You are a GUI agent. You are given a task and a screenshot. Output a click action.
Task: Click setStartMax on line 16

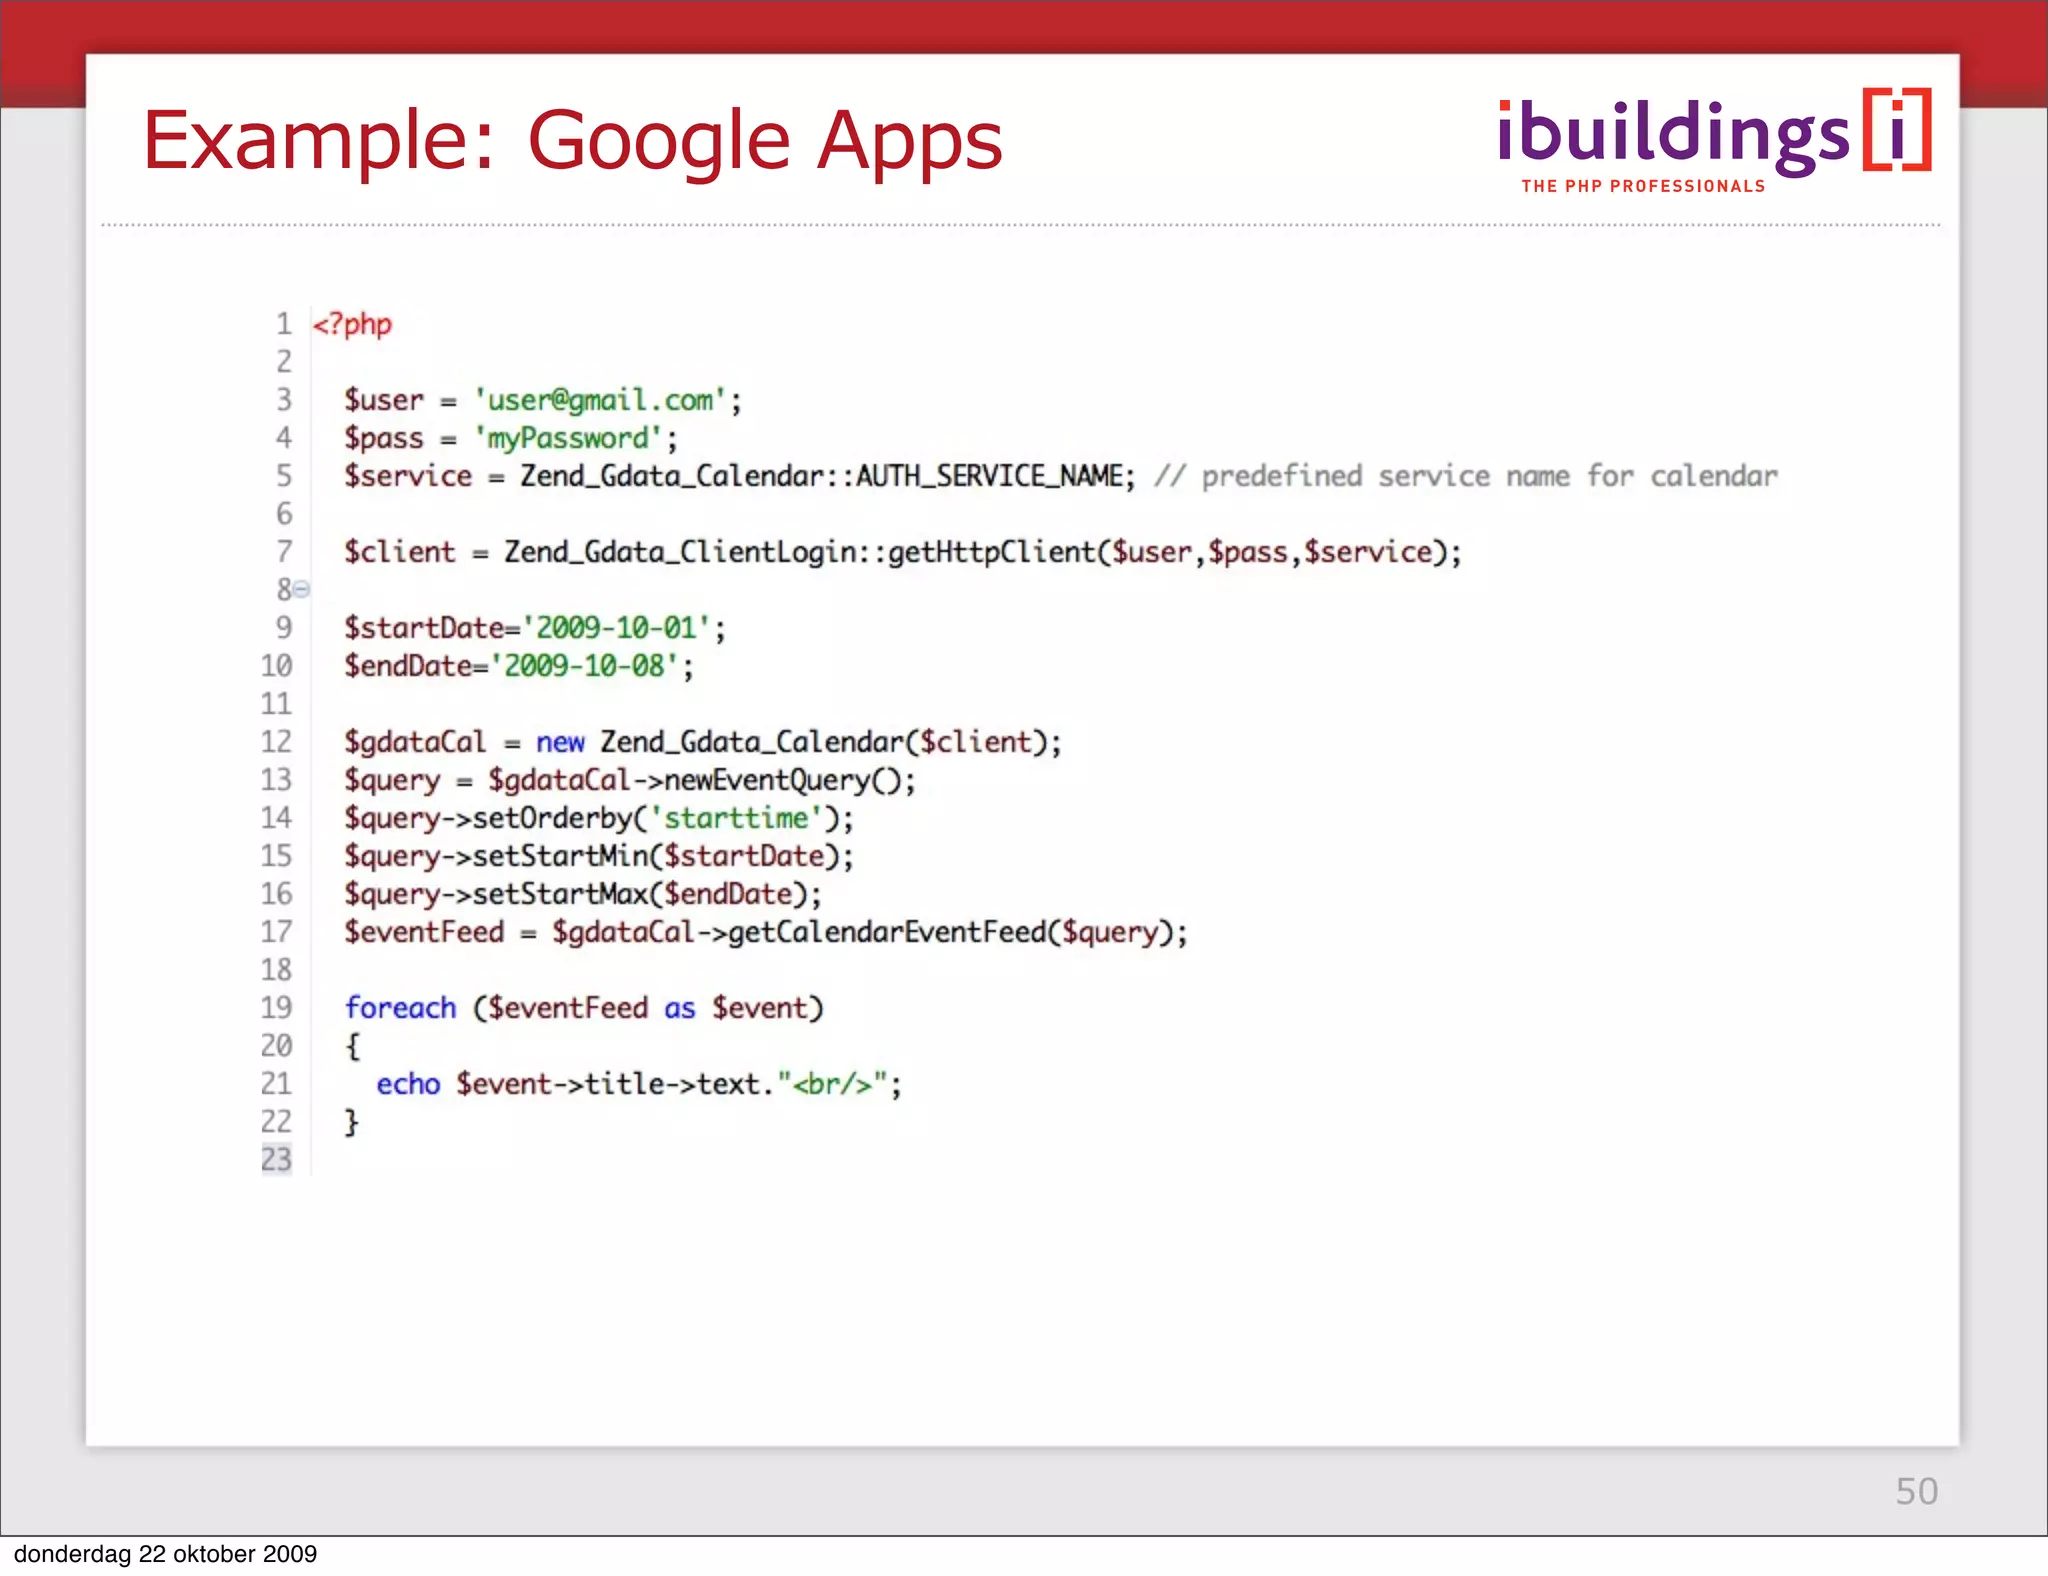(x=560, y=894)
